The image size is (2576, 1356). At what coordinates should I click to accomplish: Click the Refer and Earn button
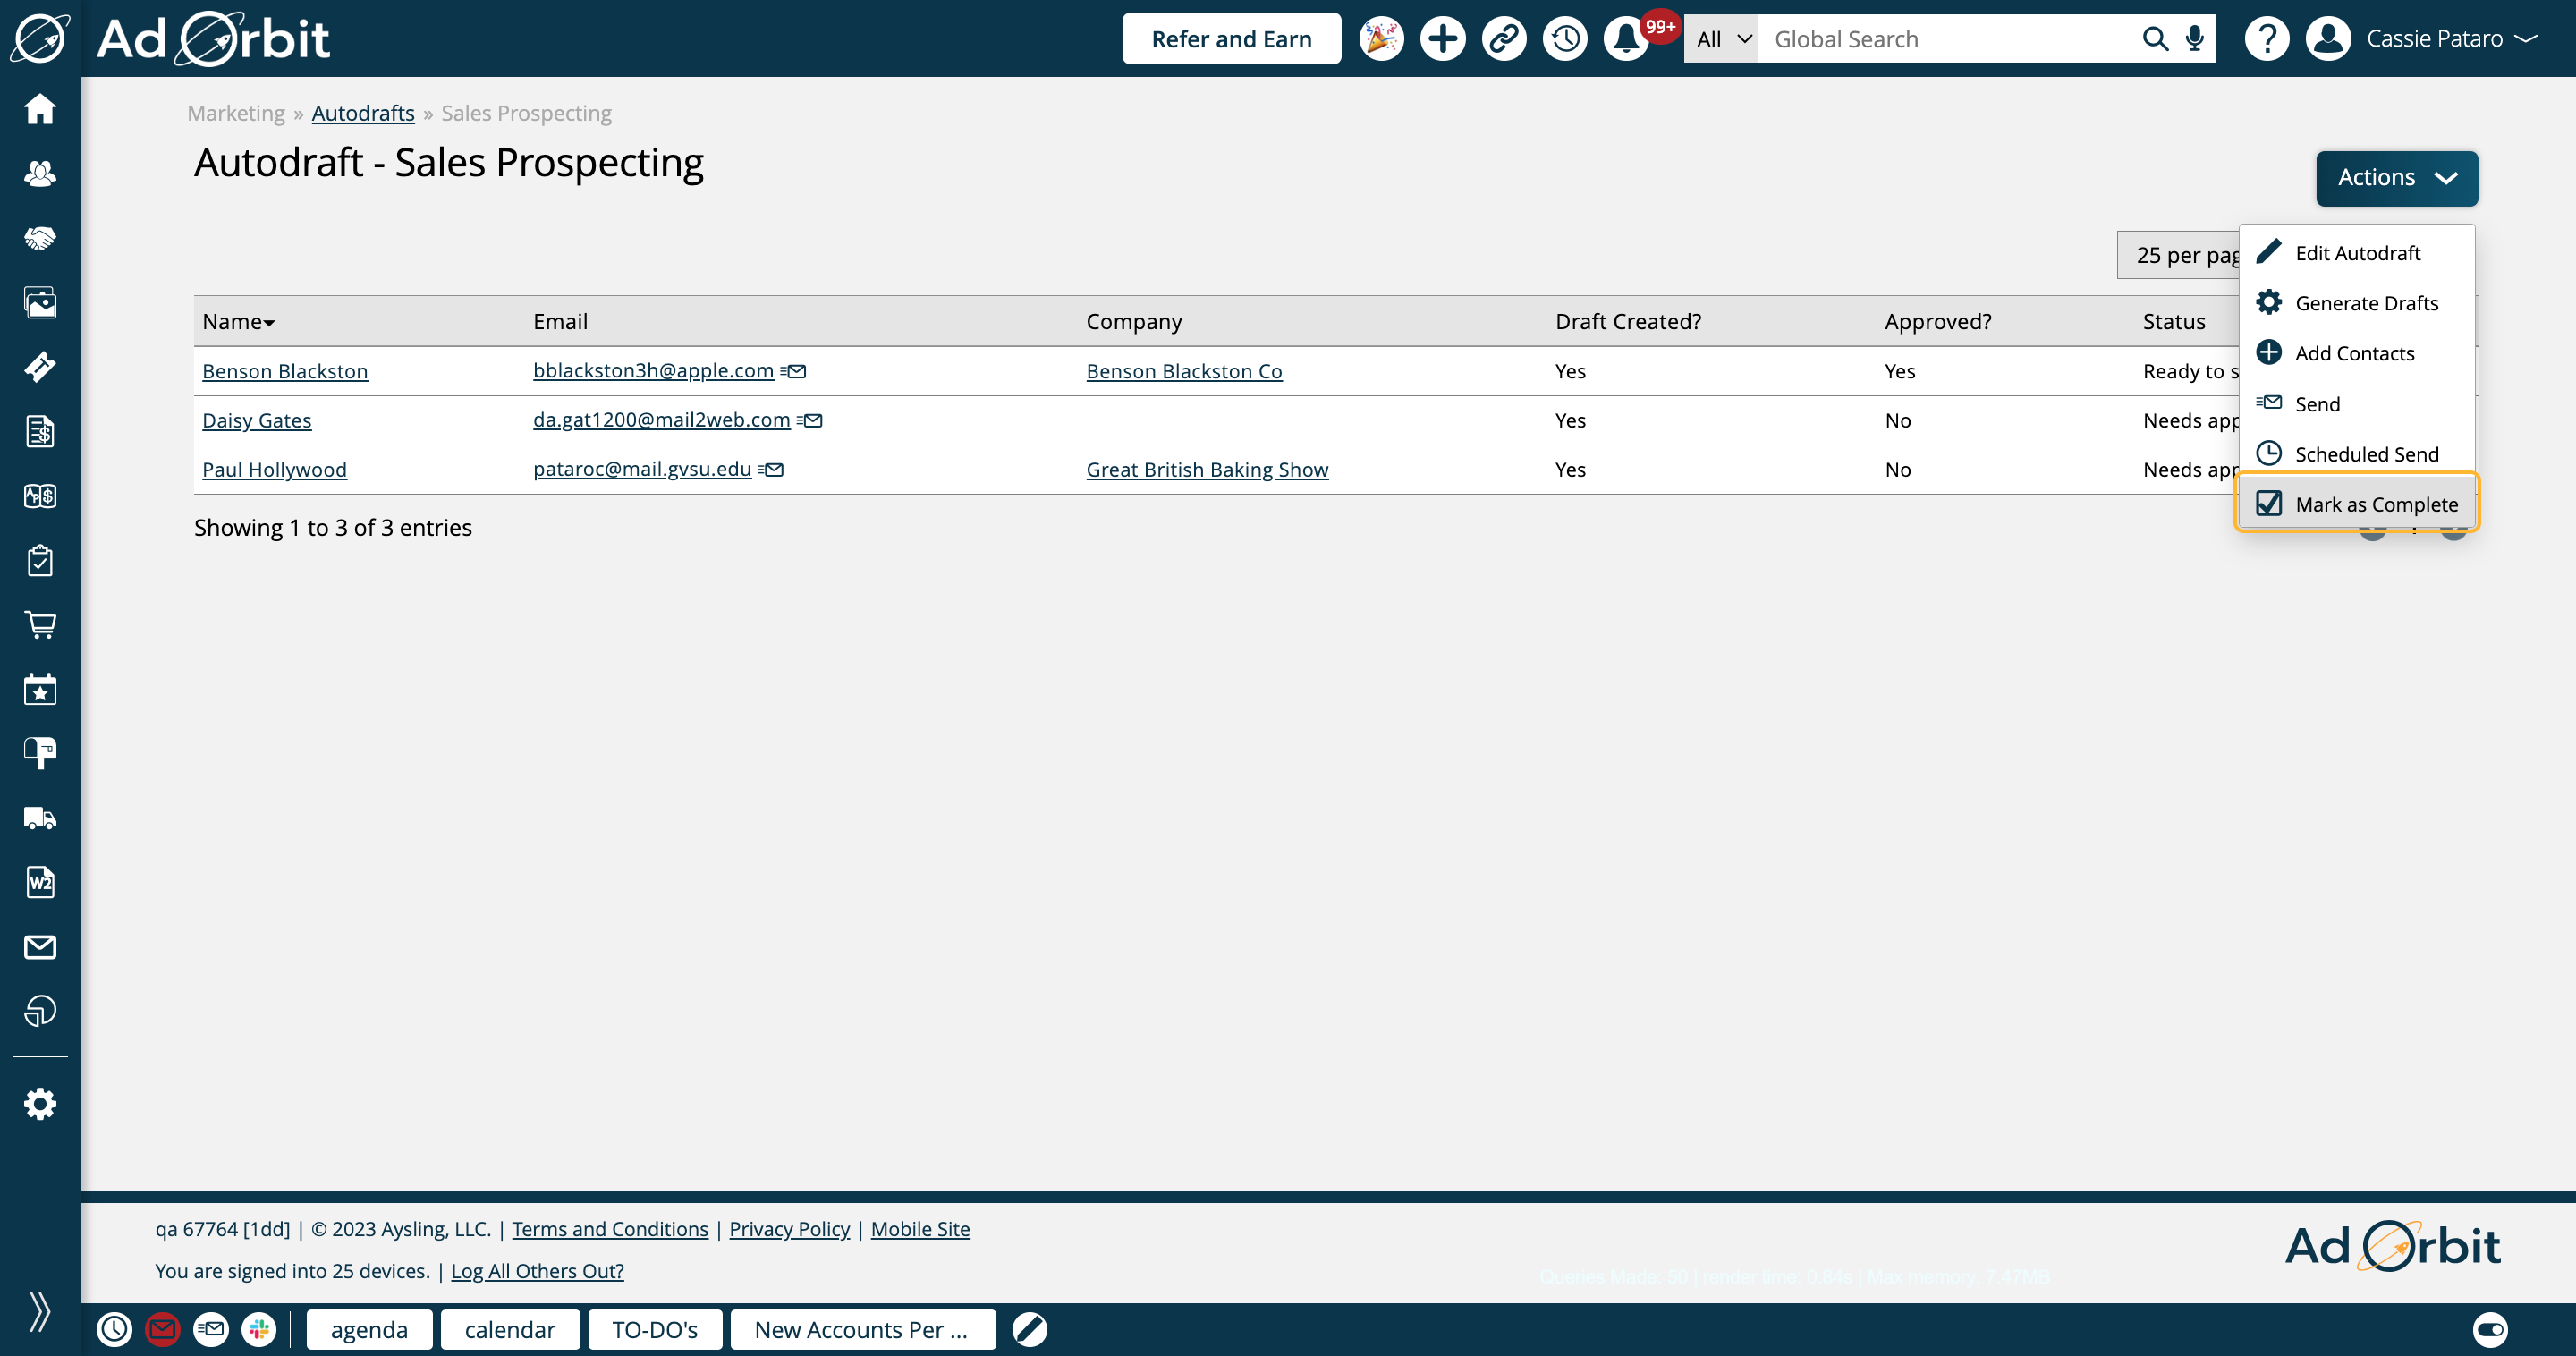click(1231, 39)
